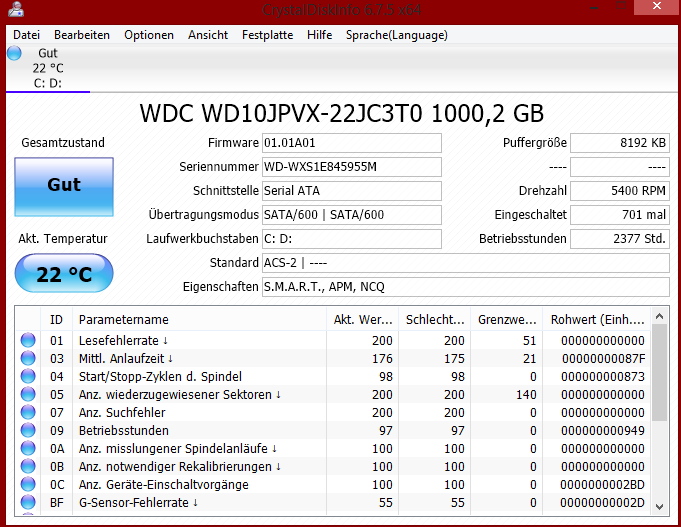This screenshot has width=681, height=527.
Task: Click raw value 0000000087F
Action: coord(604,358)
